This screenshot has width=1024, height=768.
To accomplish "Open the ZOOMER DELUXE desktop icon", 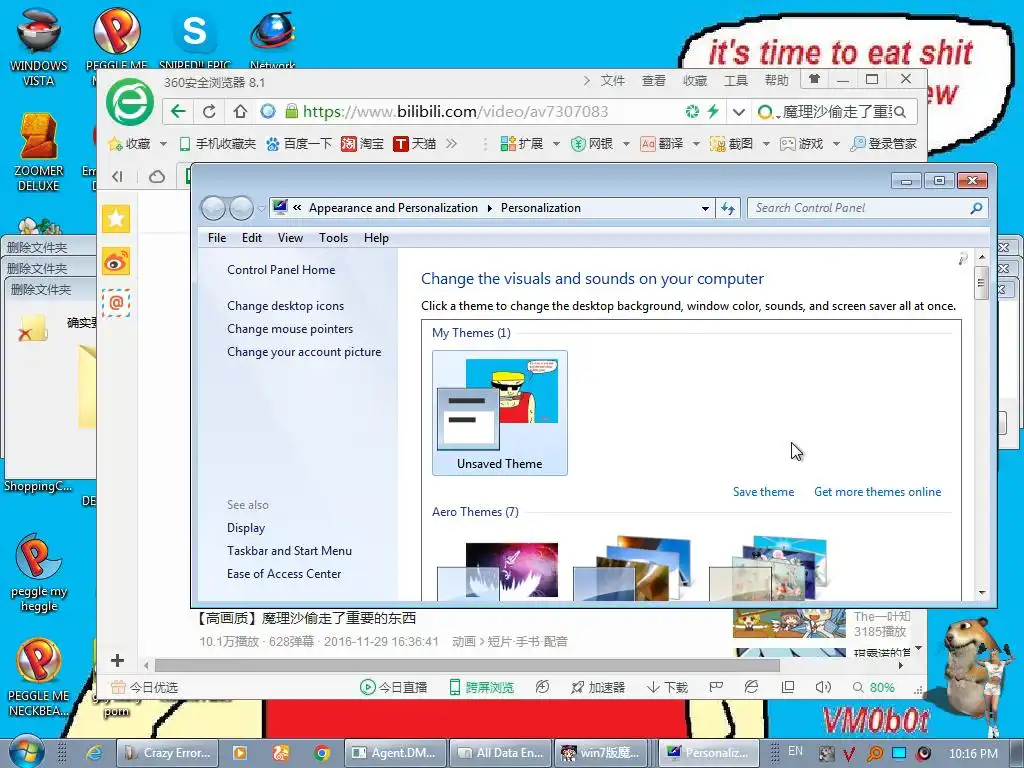I will [39, 152].
